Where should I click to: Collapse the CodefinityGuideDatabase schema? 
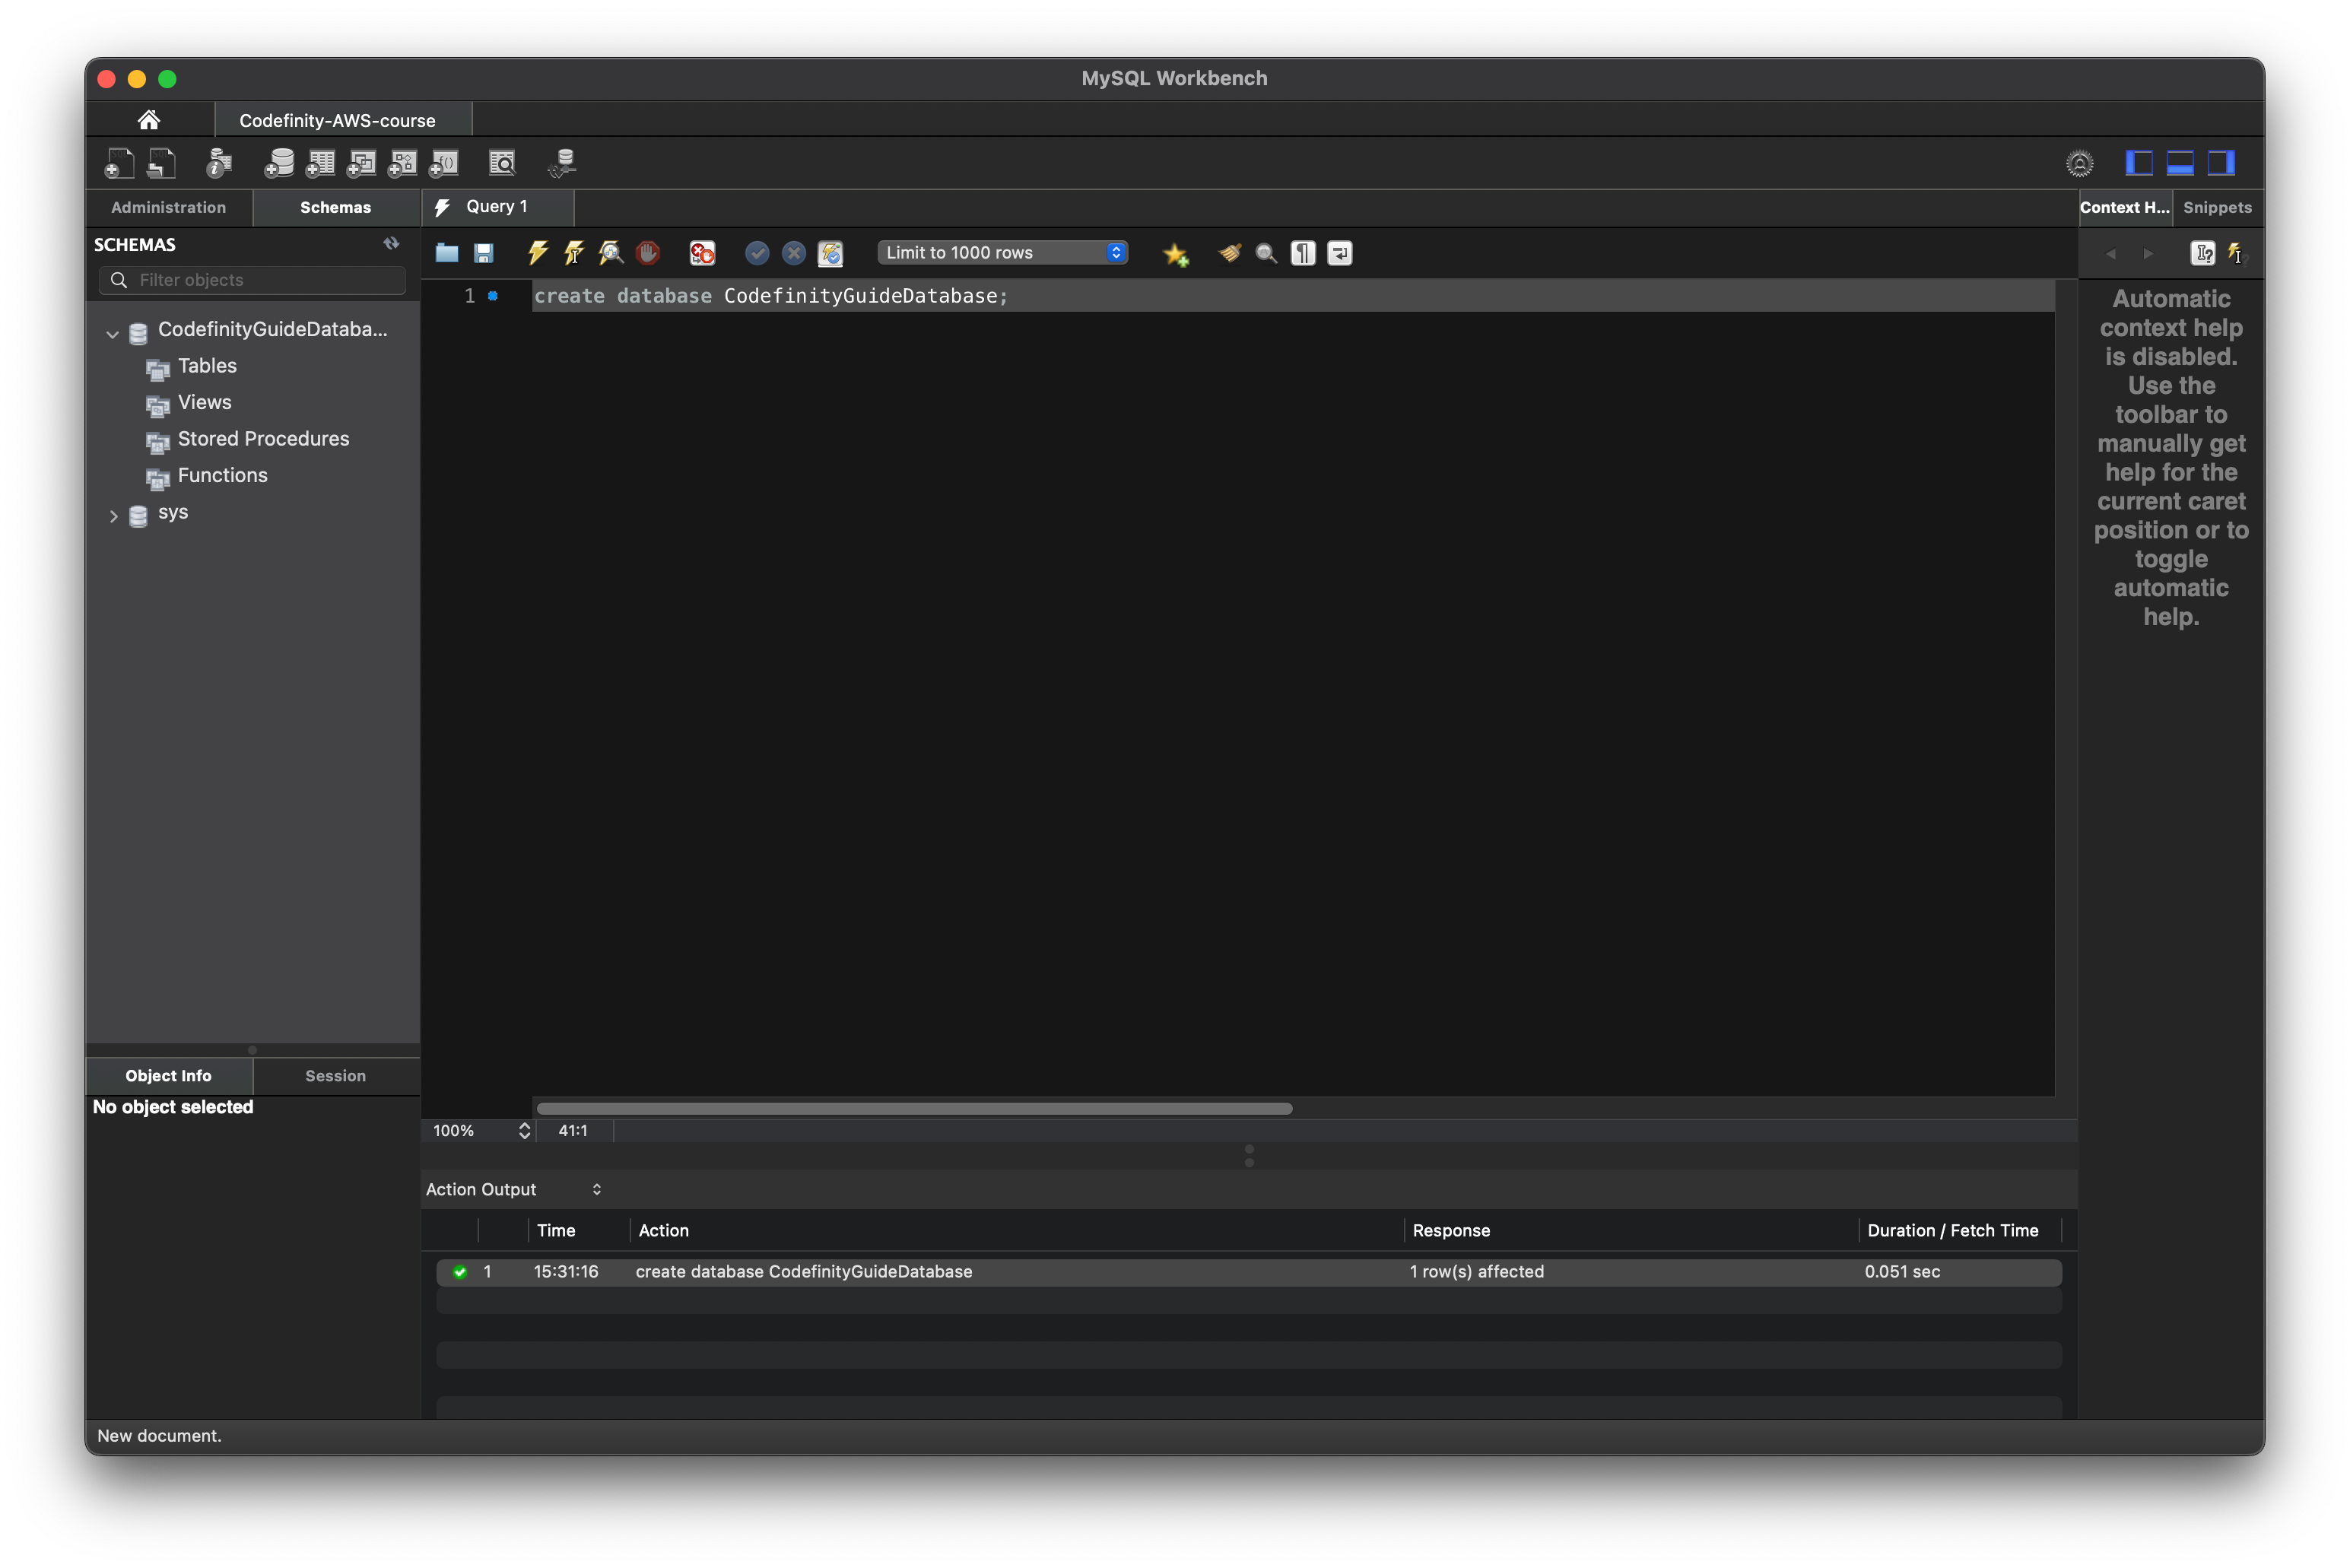113,334
